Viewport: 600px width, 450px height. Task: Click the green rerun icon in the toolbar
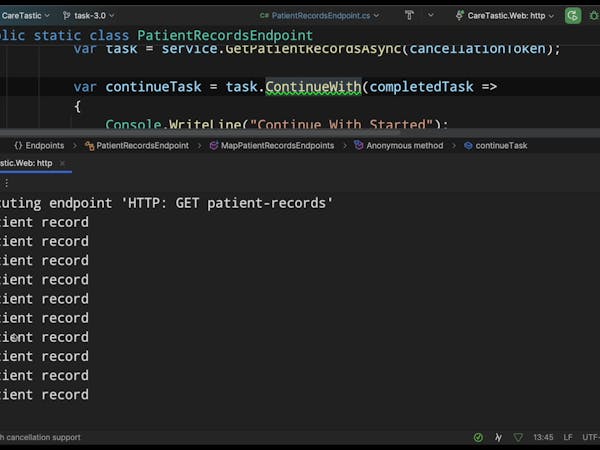(573, 16)
